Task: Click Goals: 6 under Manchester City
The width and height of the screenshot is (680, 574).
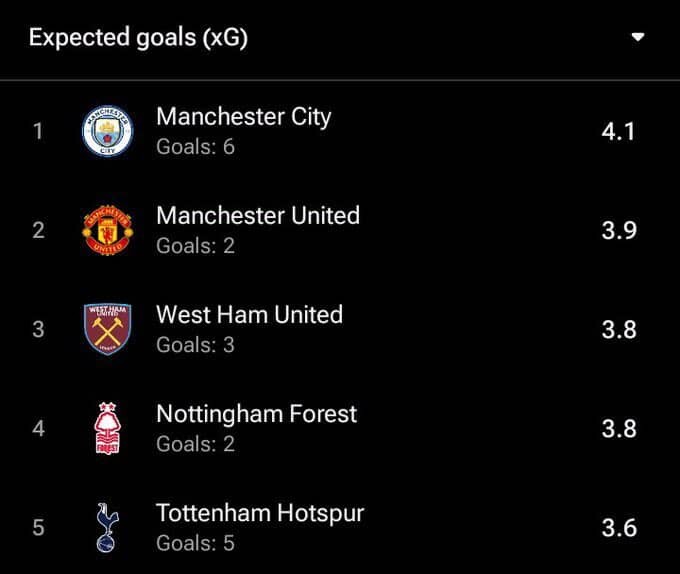Action: click(x=196, y=147)
